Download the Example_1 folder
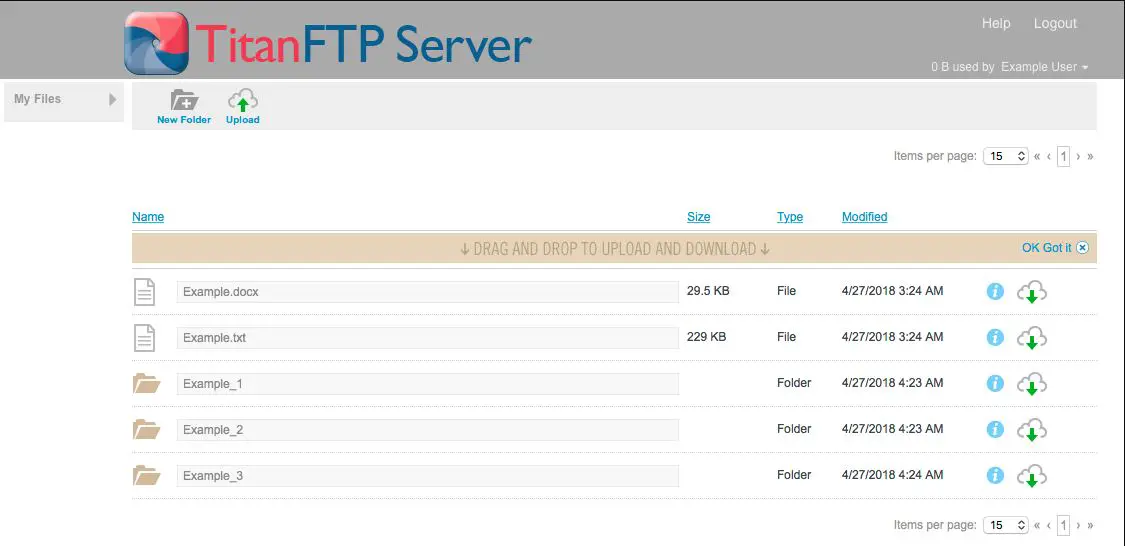This screenshot has height=546, width=1125. [x=1032, y=385]
